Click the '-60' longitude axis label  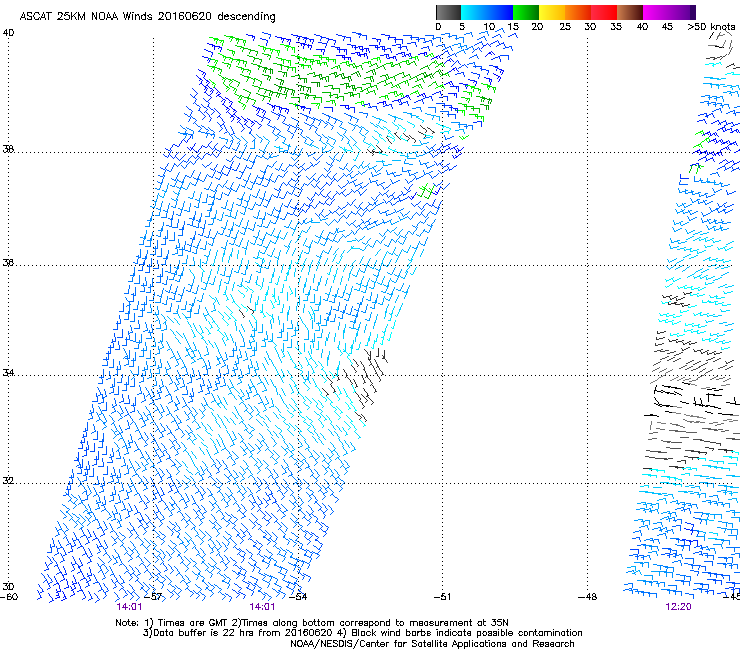(9, 597)
